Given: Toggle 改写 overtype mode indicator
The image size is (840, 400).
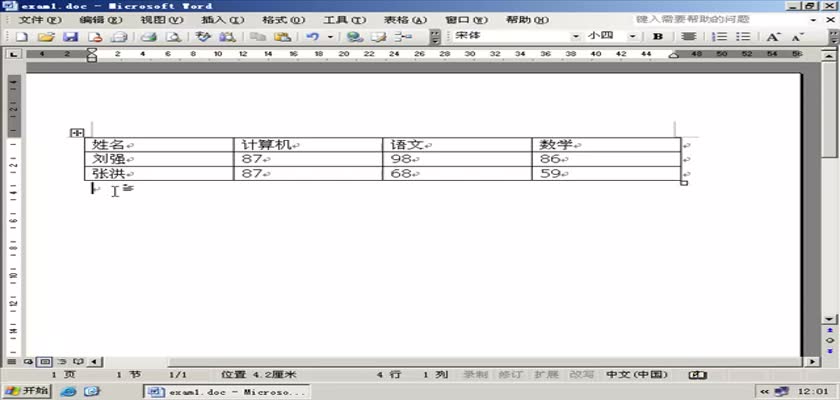Looking at the screenshot, I should click(x=581, y=375).
